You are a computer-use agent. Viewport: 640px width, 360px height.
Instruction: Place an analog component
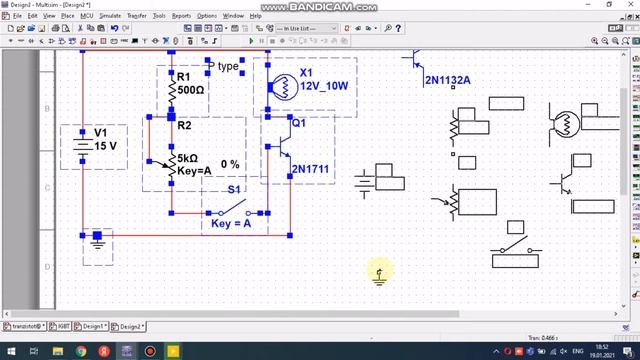pos(51,41)
